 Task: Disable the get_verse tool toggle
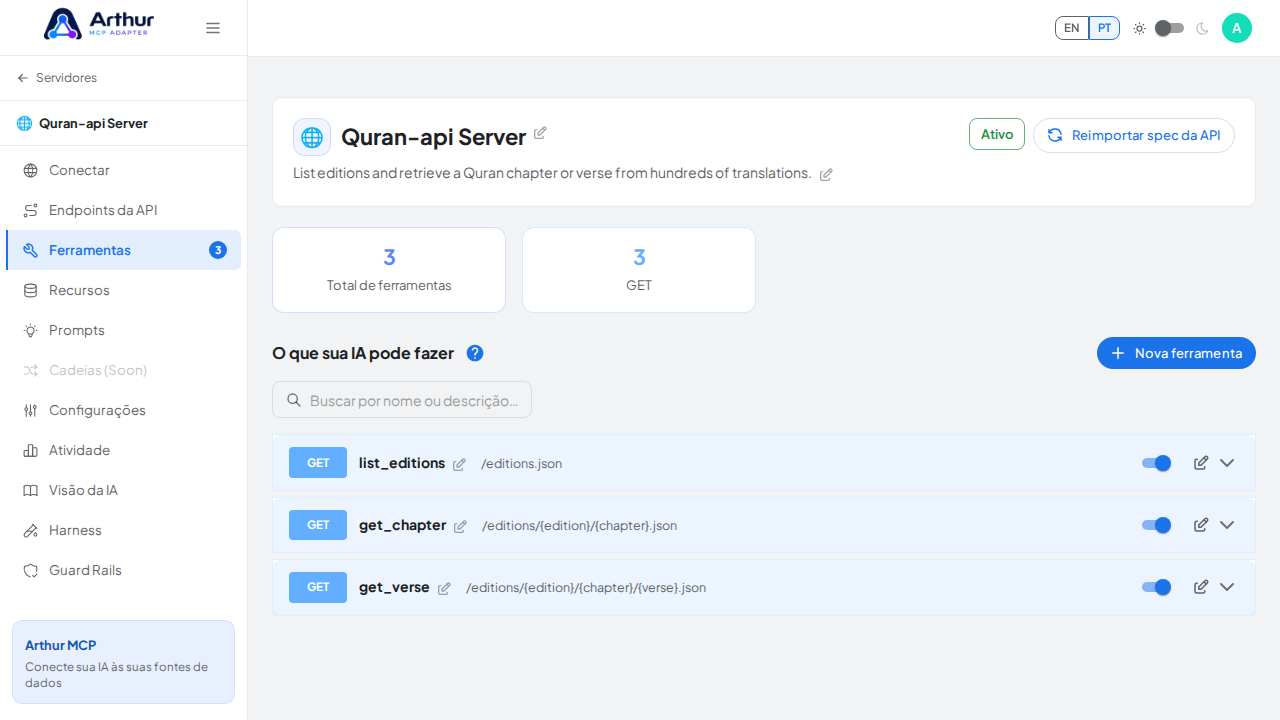pos(1156,587)
